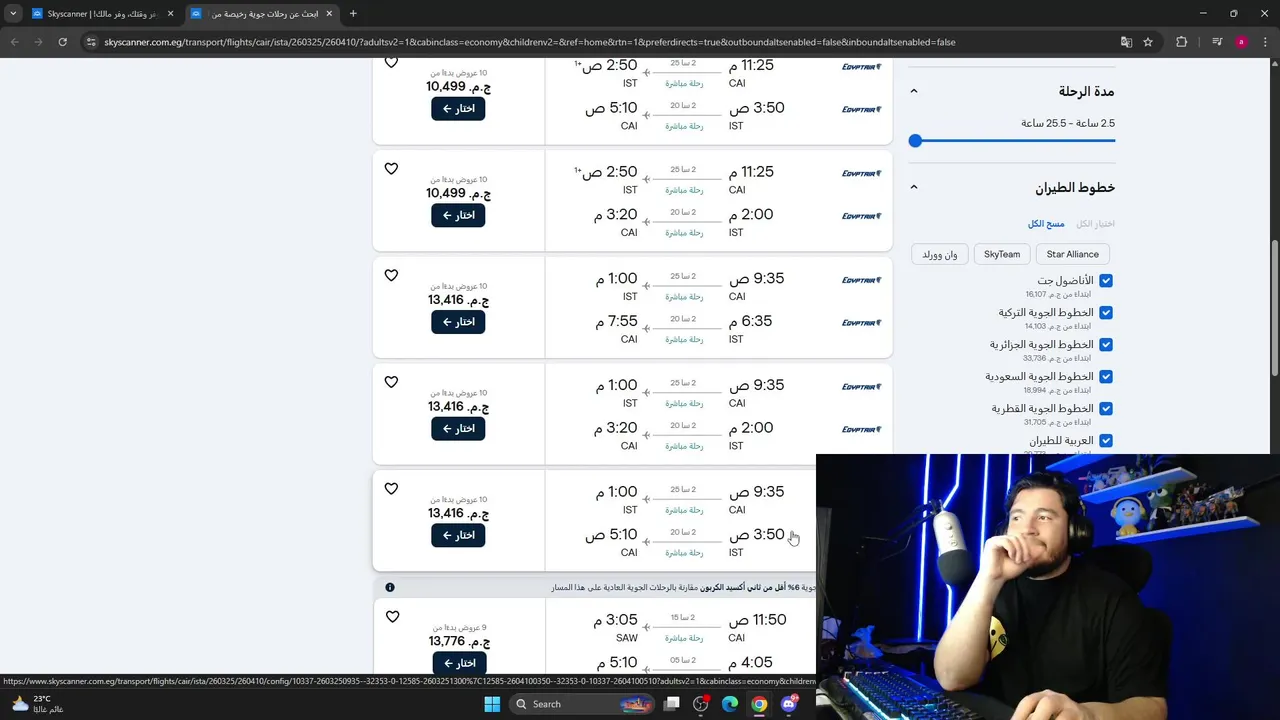Uncheck الخطوط الجوية القطرية checkbox

[x=1106, y=409]
